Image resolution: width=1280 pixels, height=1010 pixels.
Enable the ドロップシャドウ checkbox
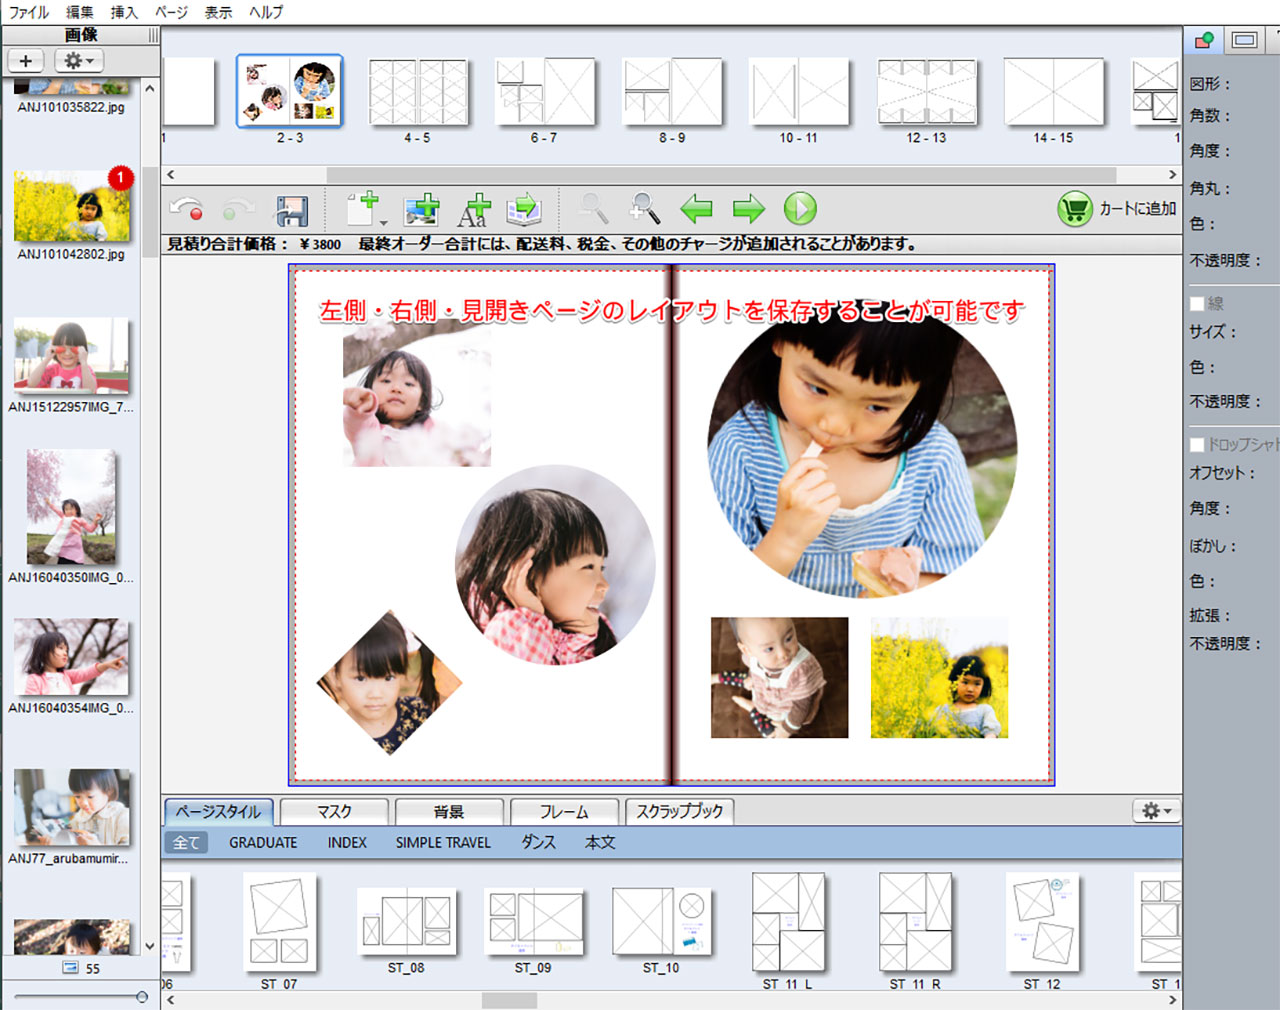click(1197, 444)
